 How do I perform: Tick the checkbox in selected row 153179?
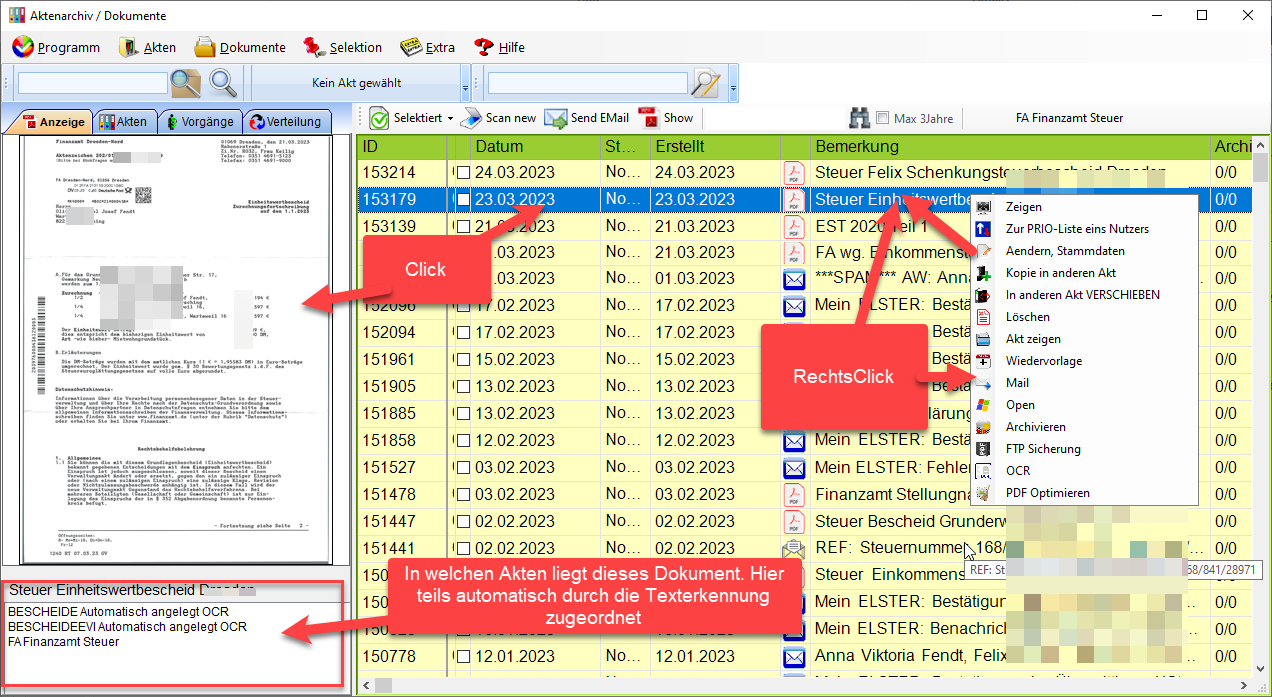click(463, 199)
